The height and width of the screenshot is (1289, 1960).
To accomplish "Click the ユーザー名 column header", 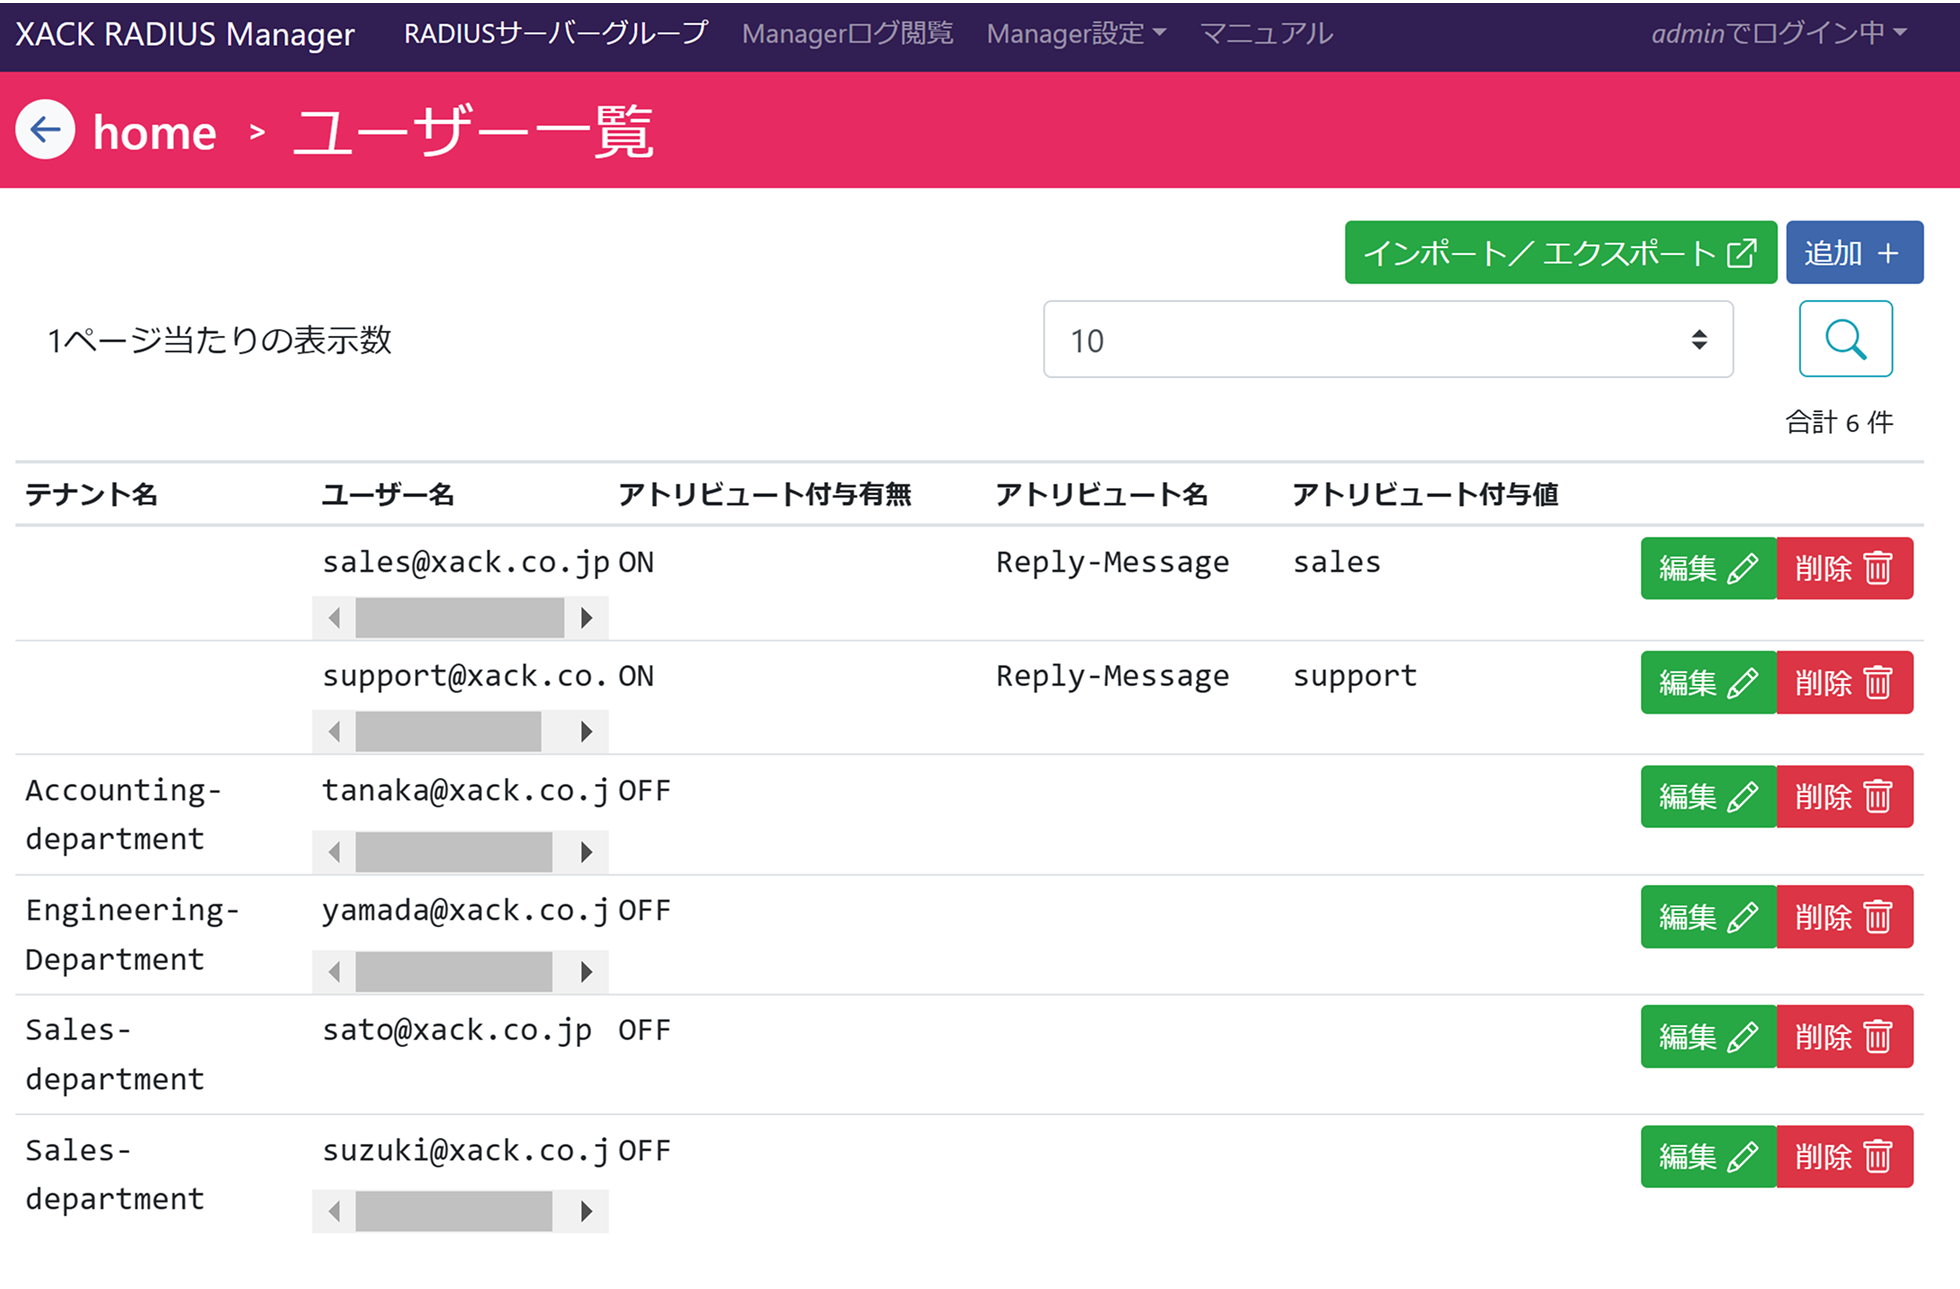I will click(x=388, y=494).
